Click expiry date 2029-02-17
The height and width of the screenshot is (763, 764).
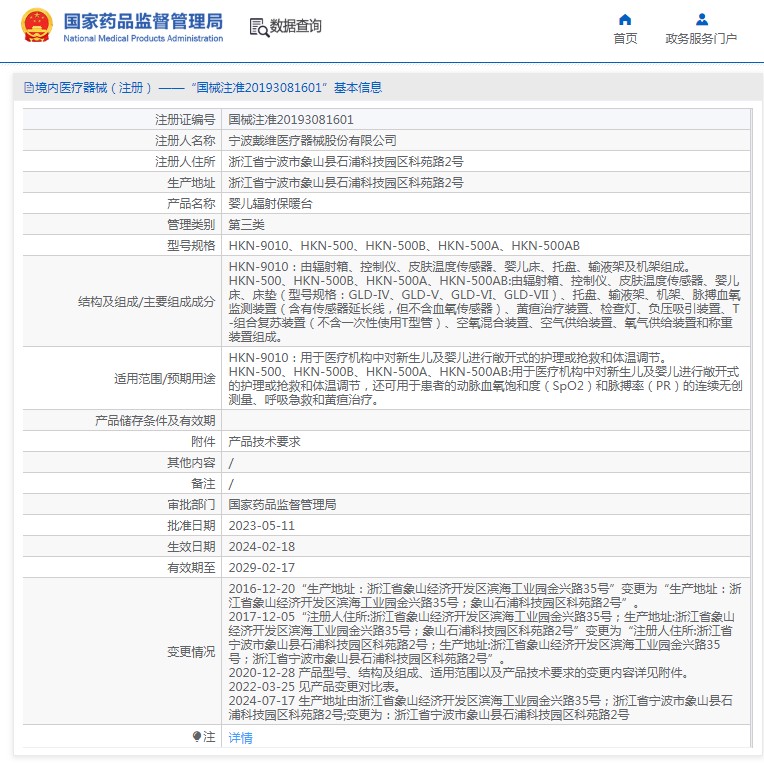pyautogui.click(x=262, y=568)
